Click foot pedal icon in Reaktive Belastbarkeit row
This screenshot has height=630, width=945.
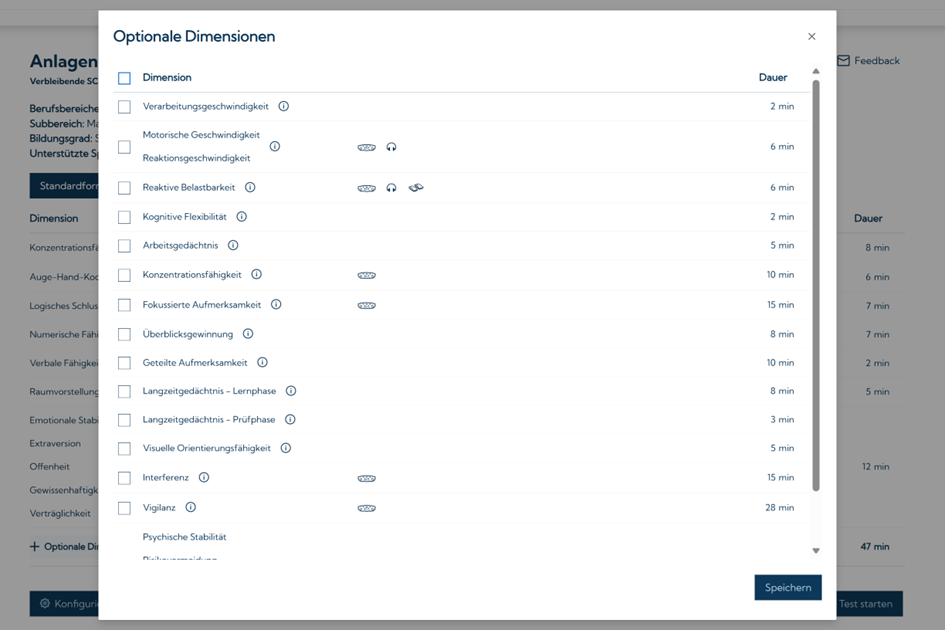coord(416,187)
